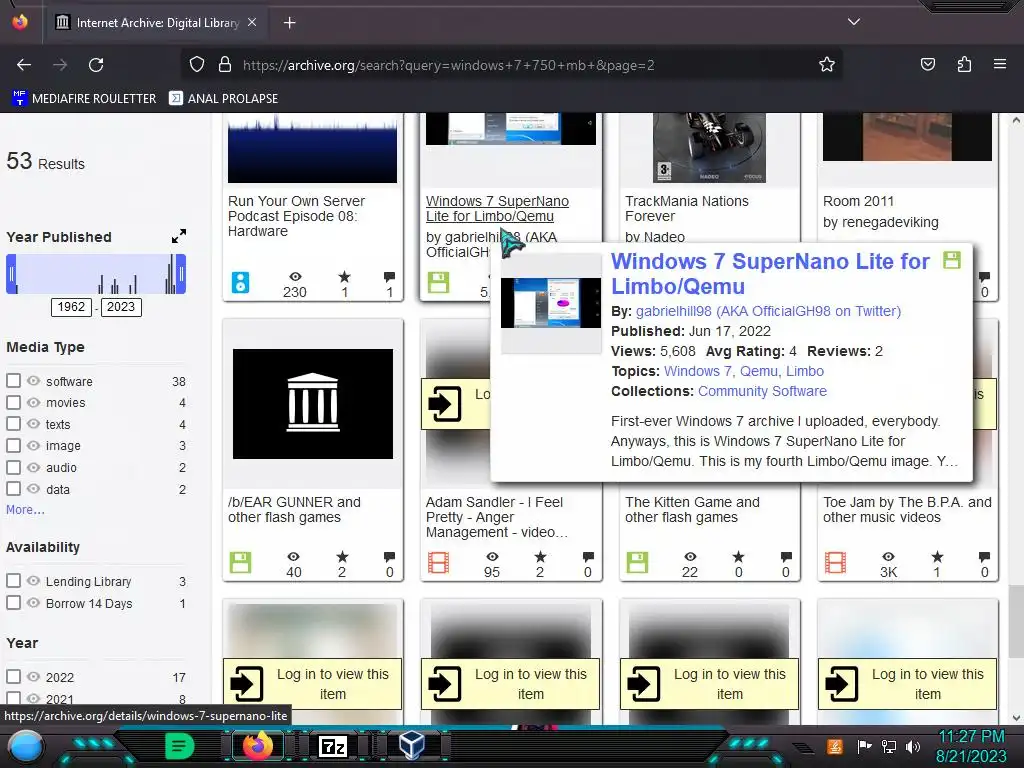Viewport: 1024px width, 768px height.
Task: Open 7-Zip from the taskbar
Action: click(332, 746)
